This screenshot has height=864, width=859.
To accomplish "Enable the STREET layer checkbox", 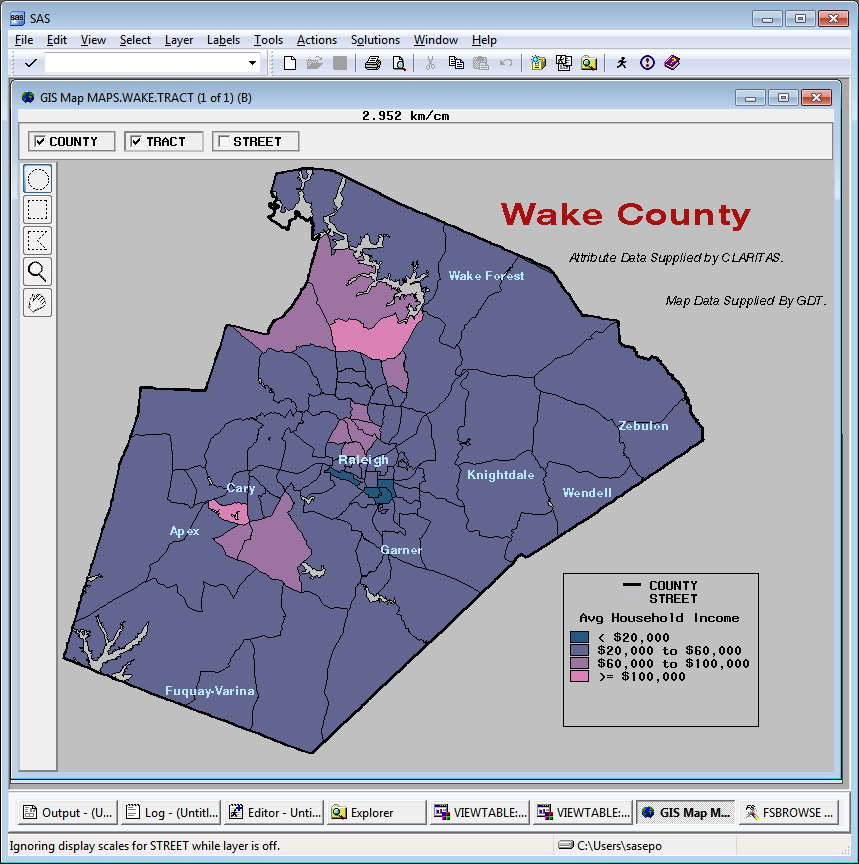I will pos(222,141).
